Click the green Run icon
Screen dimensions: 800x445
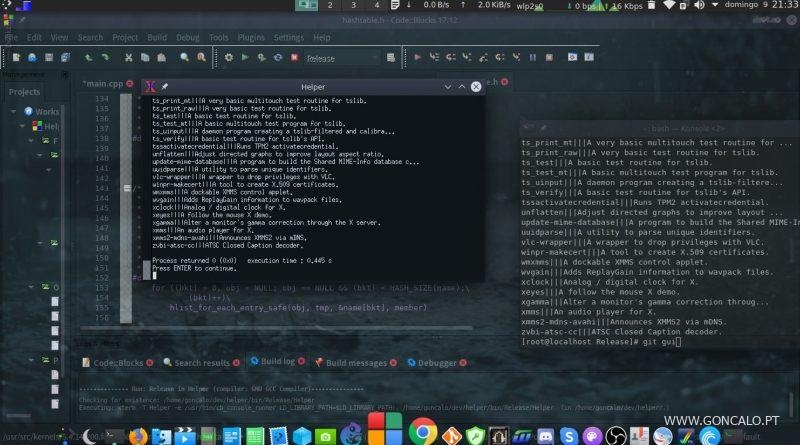[245, 58]
